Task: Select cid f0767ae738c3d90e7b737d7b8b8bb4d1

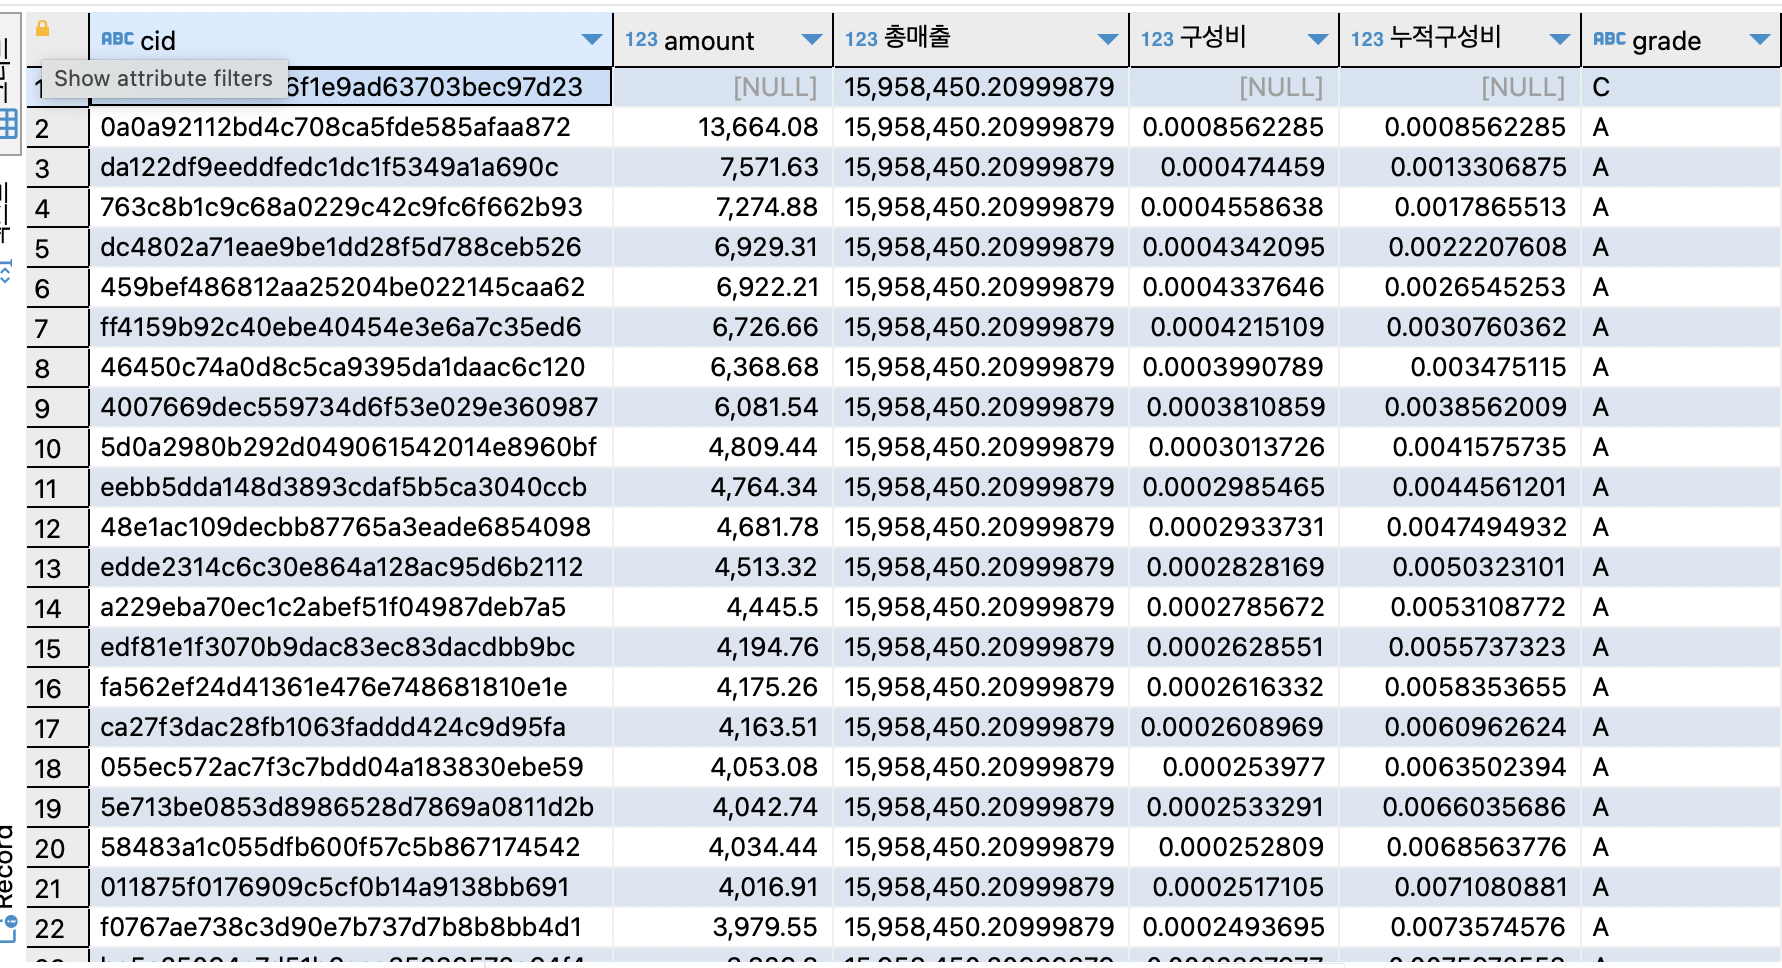Action: [x=351, y=927]
